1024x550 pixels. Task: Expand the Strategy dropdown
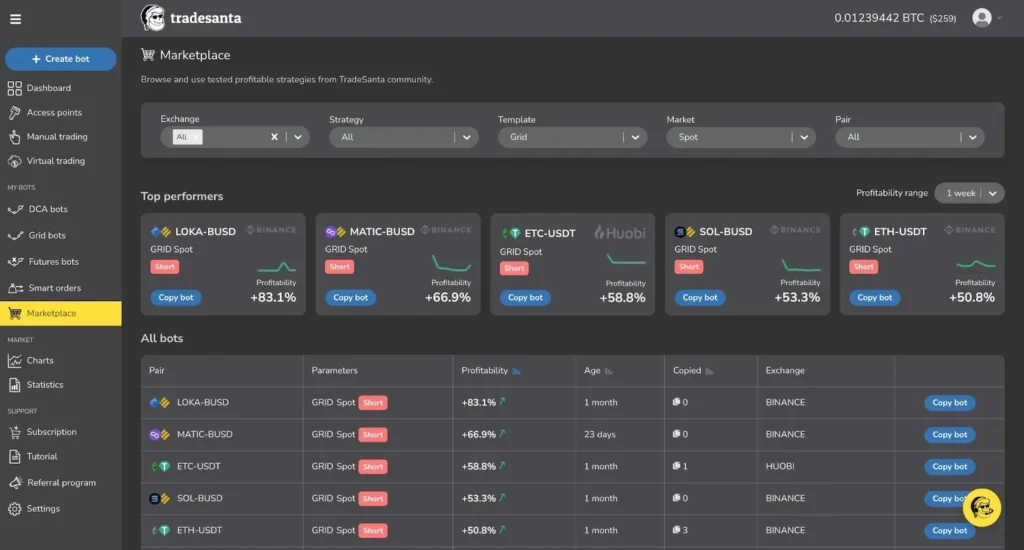[467, 137]
